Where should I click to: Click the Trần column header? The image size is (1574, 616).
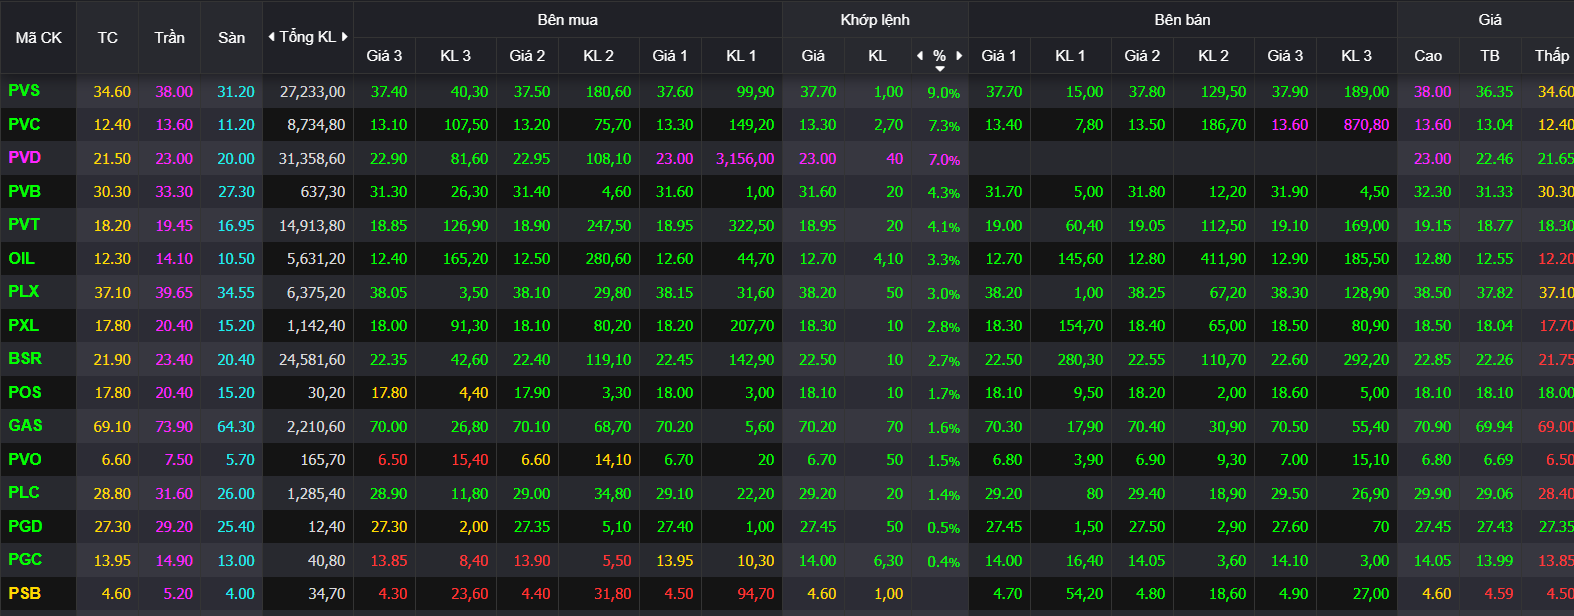[x=170, y=37]
